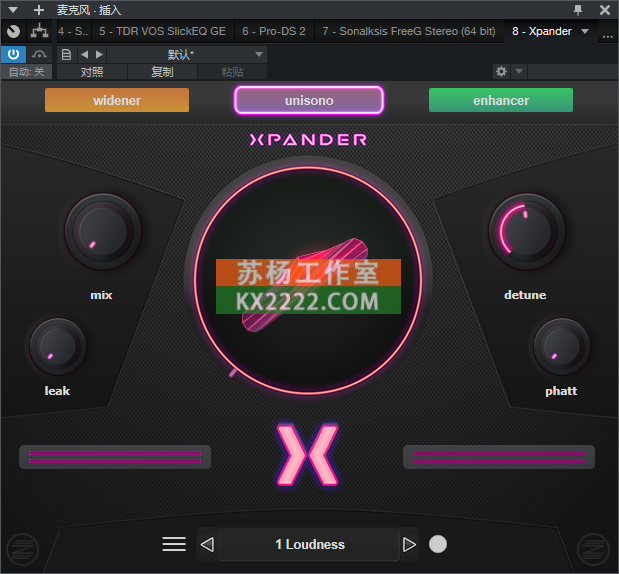Screen dimensions: 619x574
Task: Click the channel editor dial icon
Action: (13, 31)
